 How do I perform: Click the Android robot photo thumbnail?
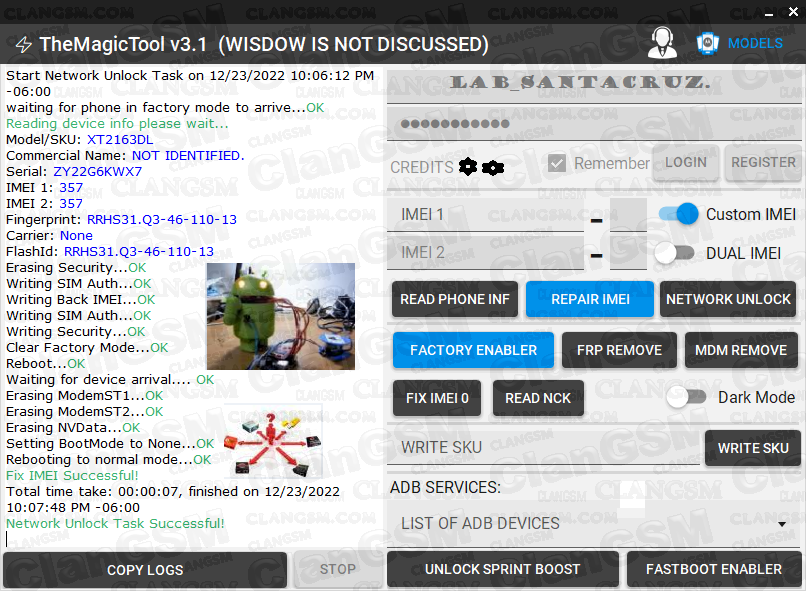(281, 317)
